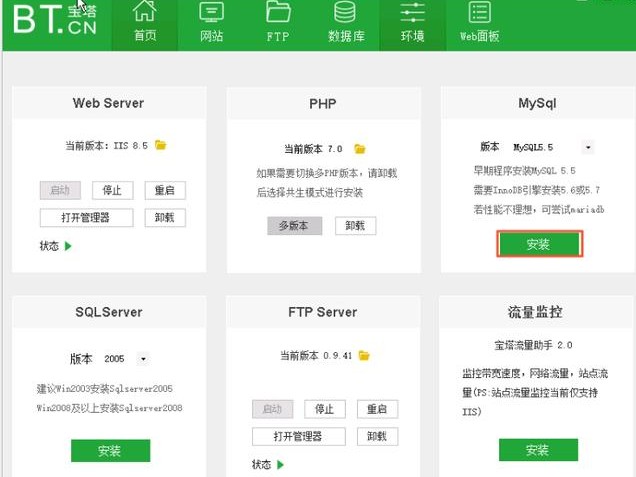Click the Web Server card title

coord(108,103)
